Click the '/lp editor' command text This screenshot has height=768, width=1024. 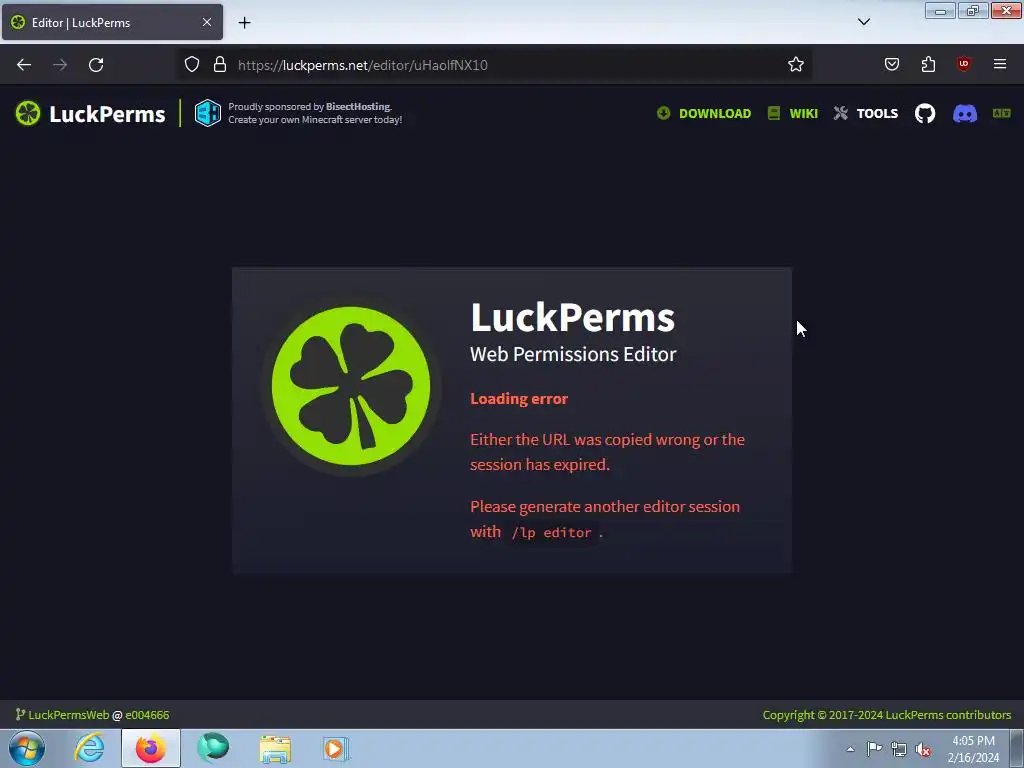(551, 533)
